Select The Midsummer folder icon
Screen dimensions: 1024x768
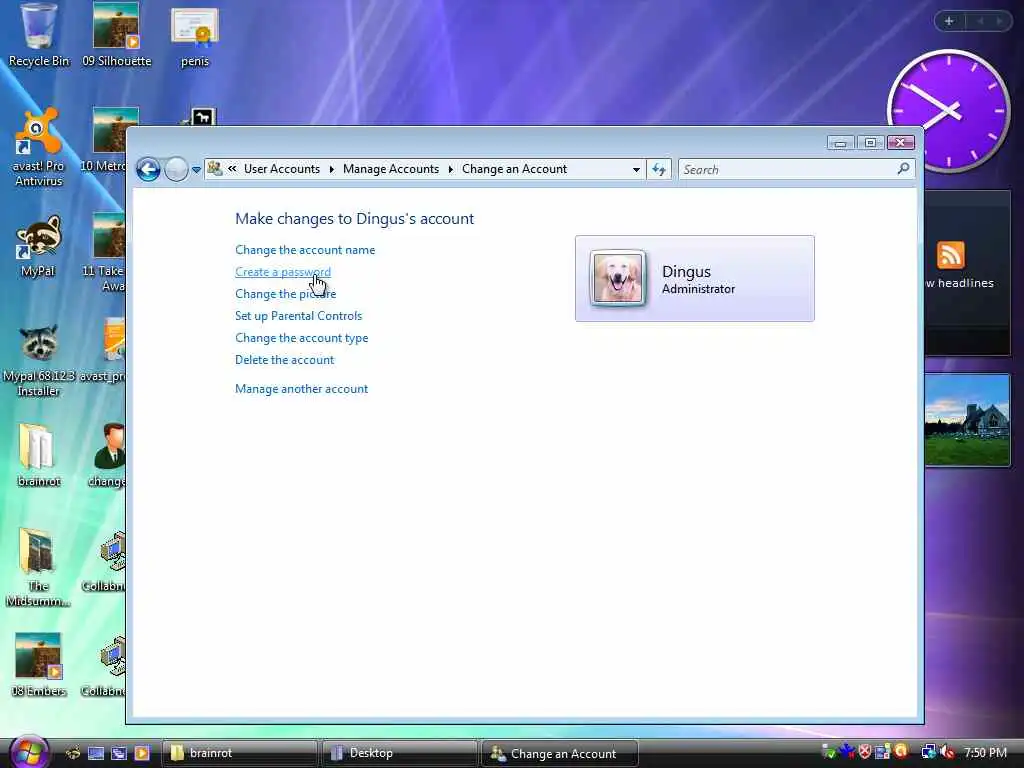(38, 568)
